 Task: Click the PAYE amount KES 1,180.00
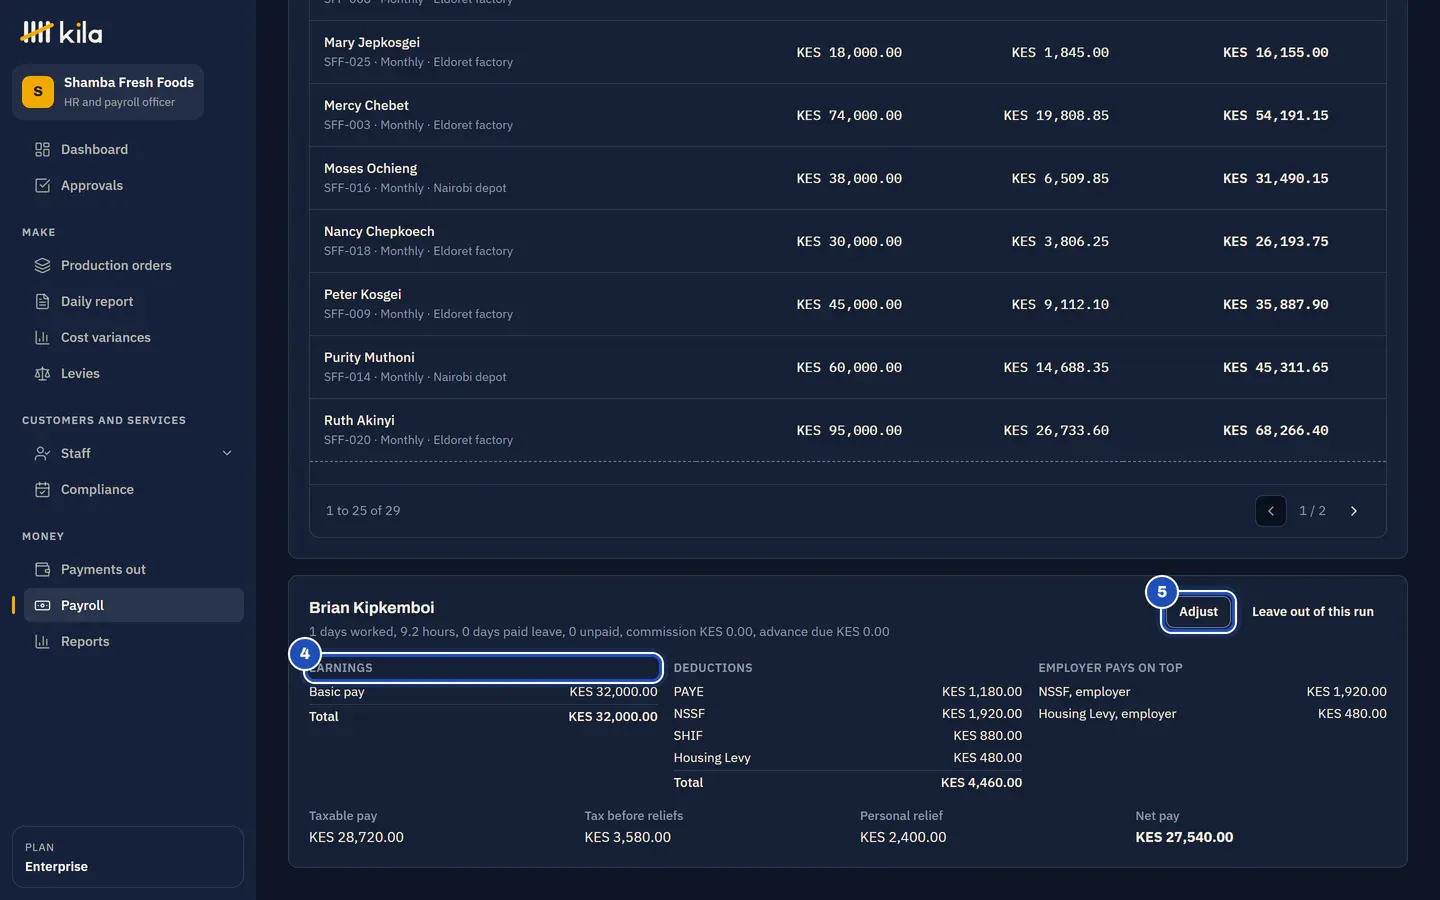click(x=982, y=692)
